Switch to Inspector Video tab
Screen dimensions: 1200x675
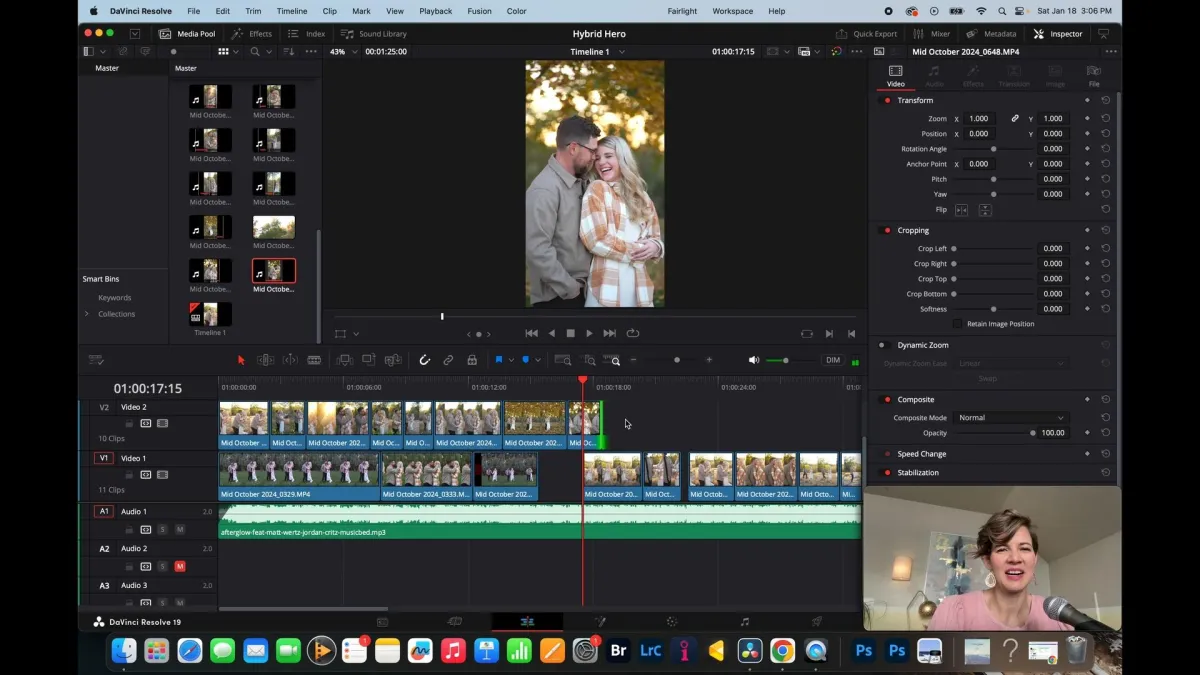tap(895, 76)
